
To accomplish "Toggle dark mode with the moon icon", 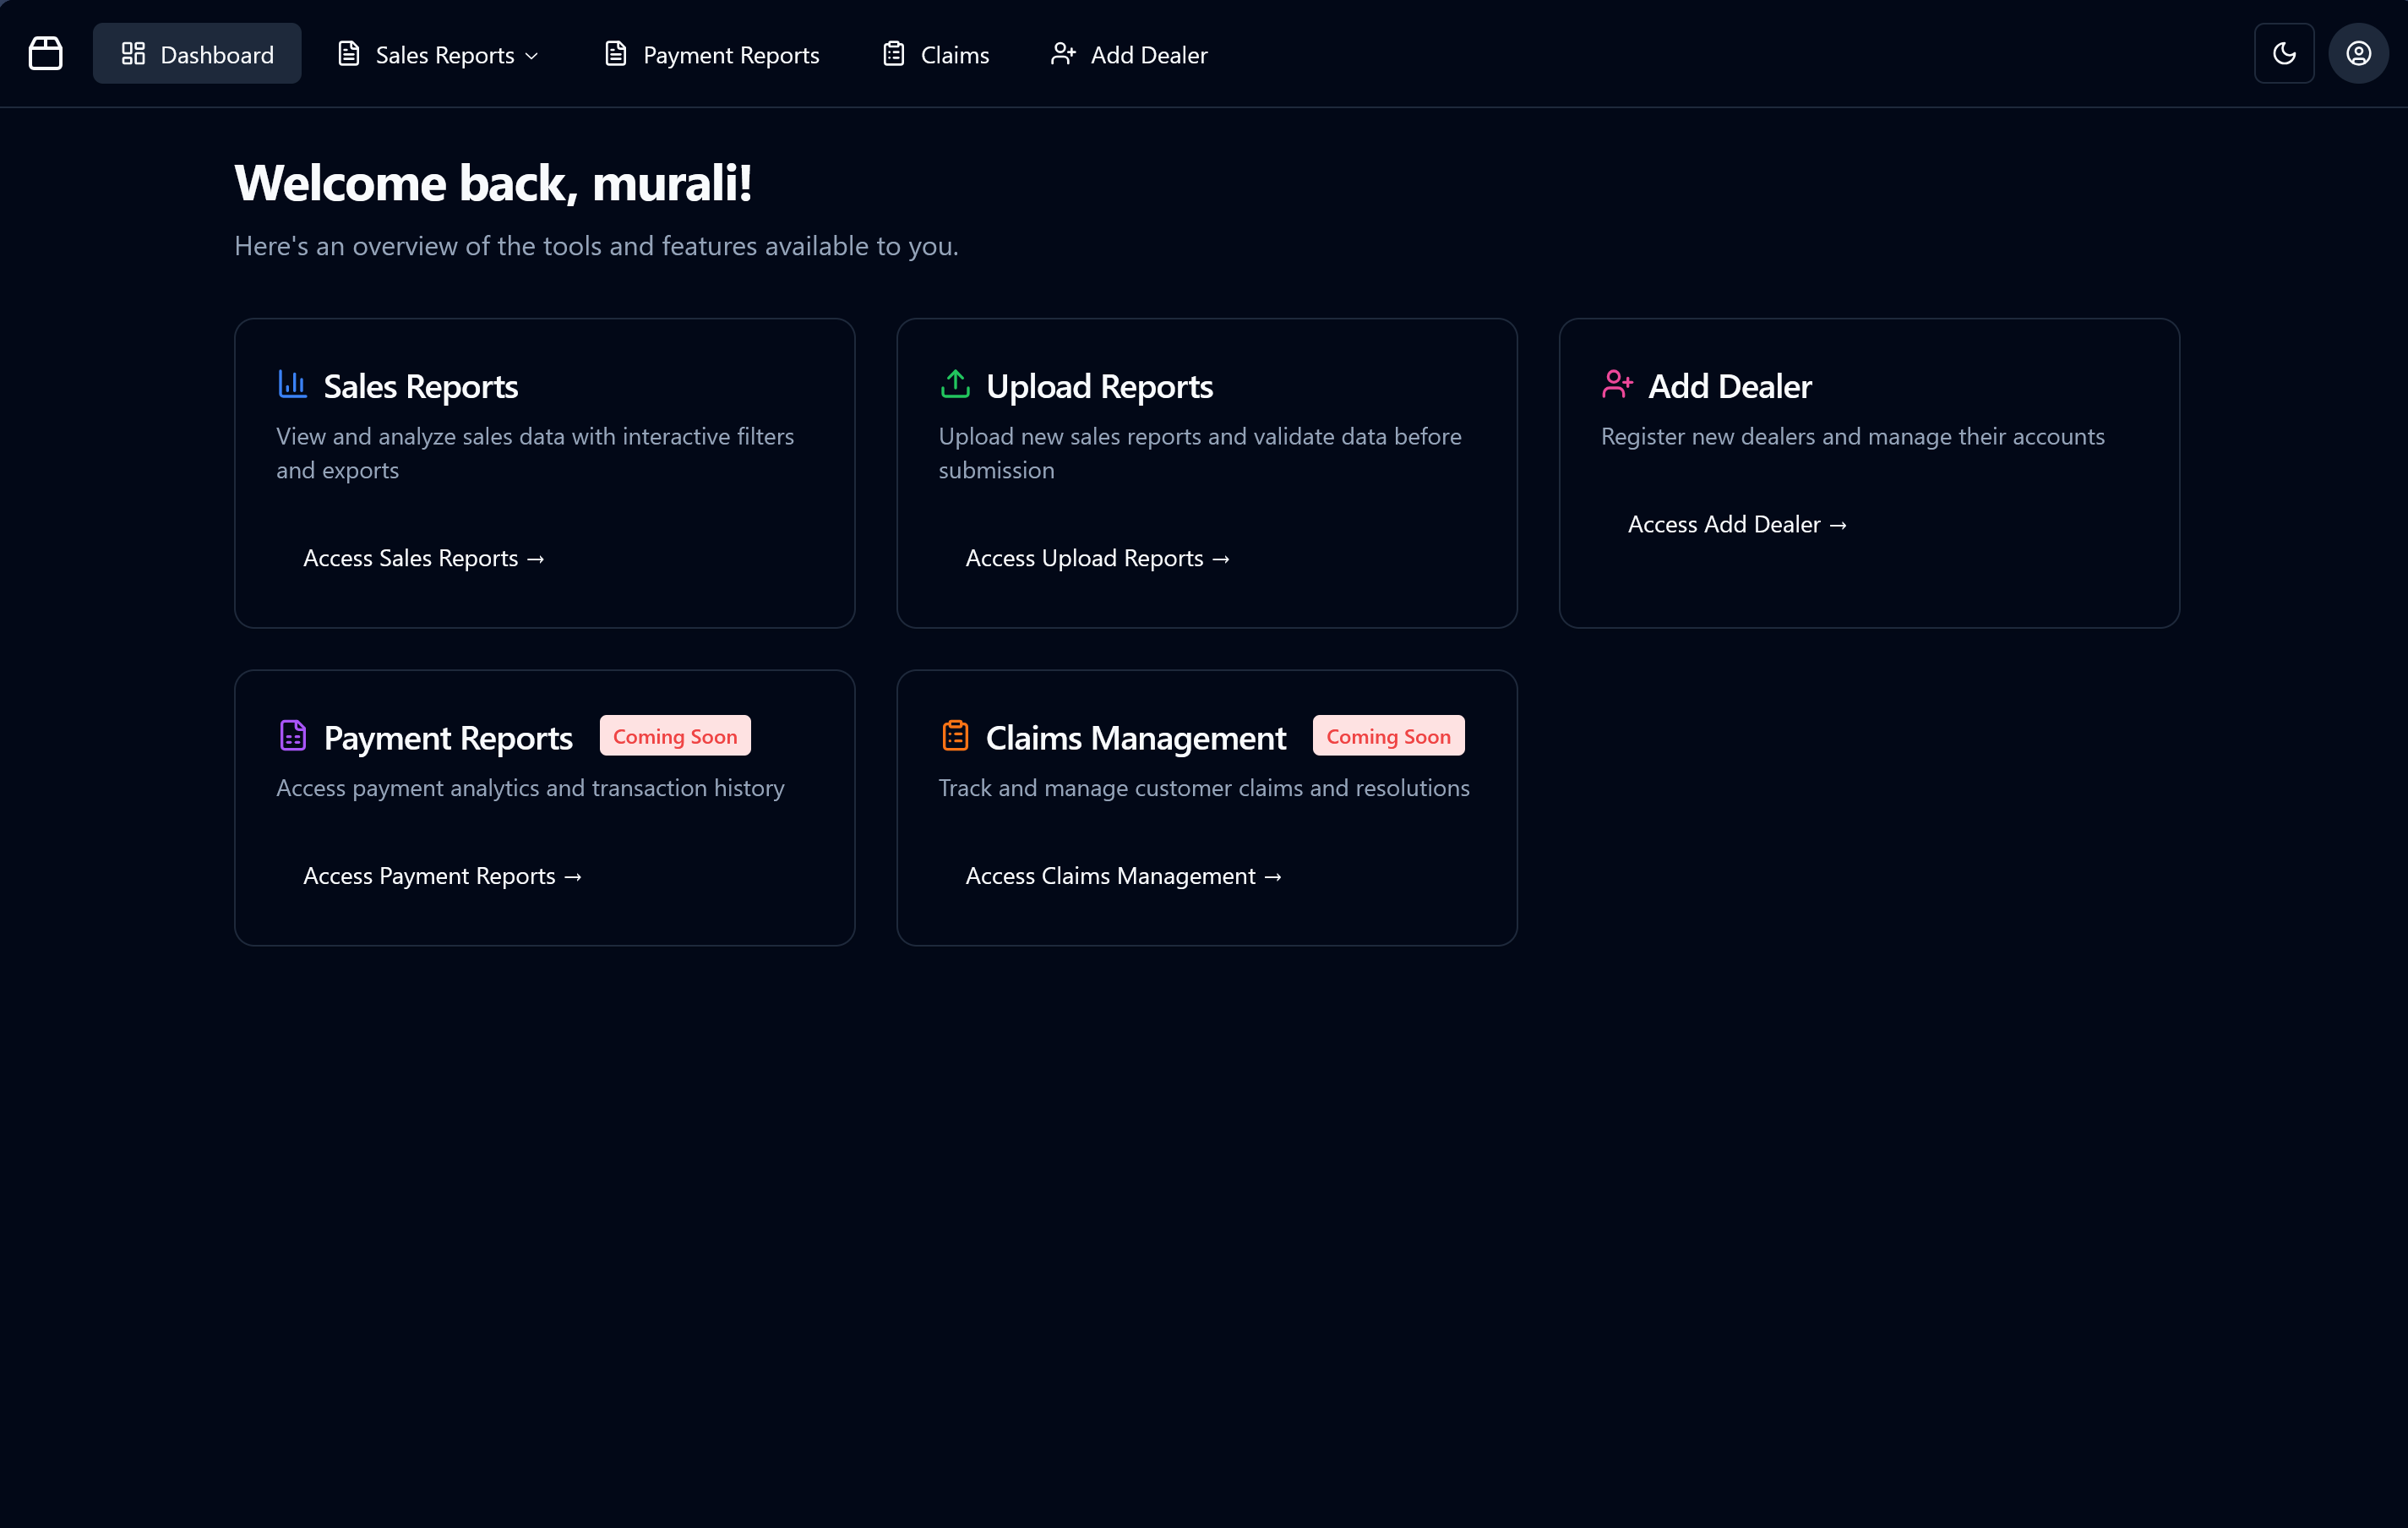I will (x=2284, y=53).
